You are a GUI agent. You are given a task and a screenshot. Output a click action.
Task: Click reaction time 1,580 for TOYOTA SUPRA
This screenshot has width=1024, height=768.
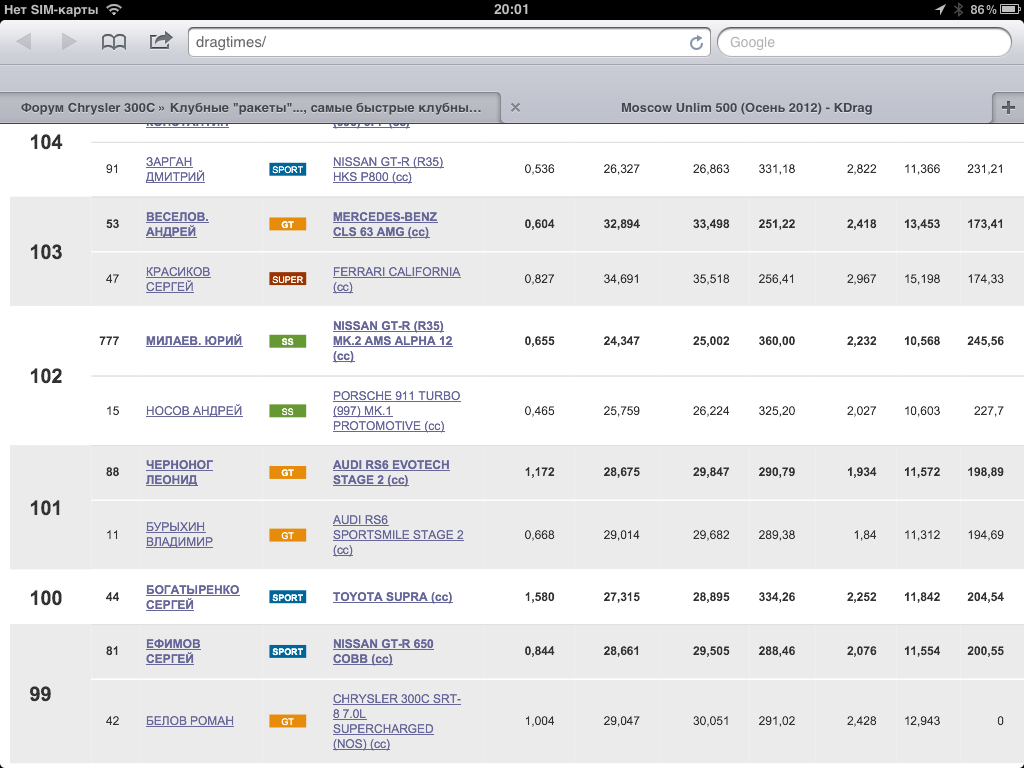pyautogui.click(x=539, y=597)
